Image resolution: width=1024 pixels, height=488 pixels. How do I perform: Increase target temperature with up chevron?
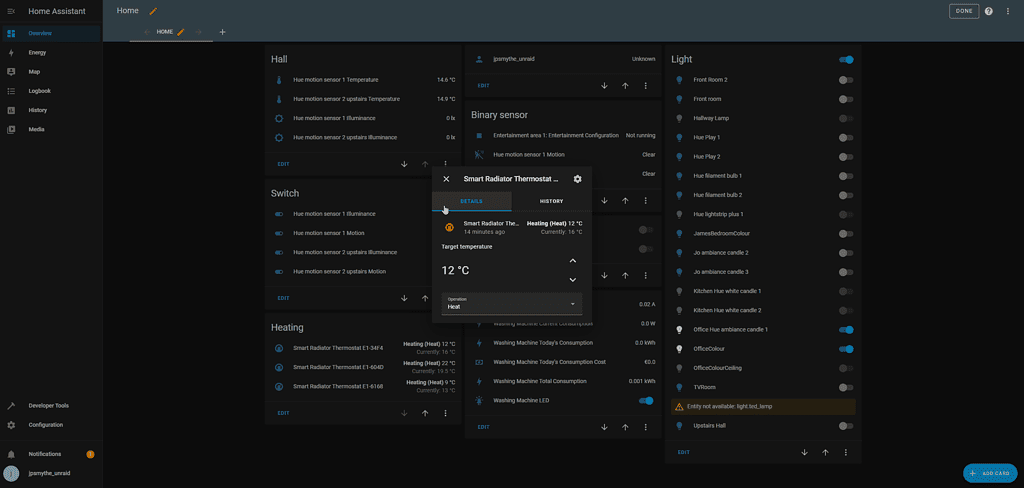pyautogui.click(x=572, y=261)
